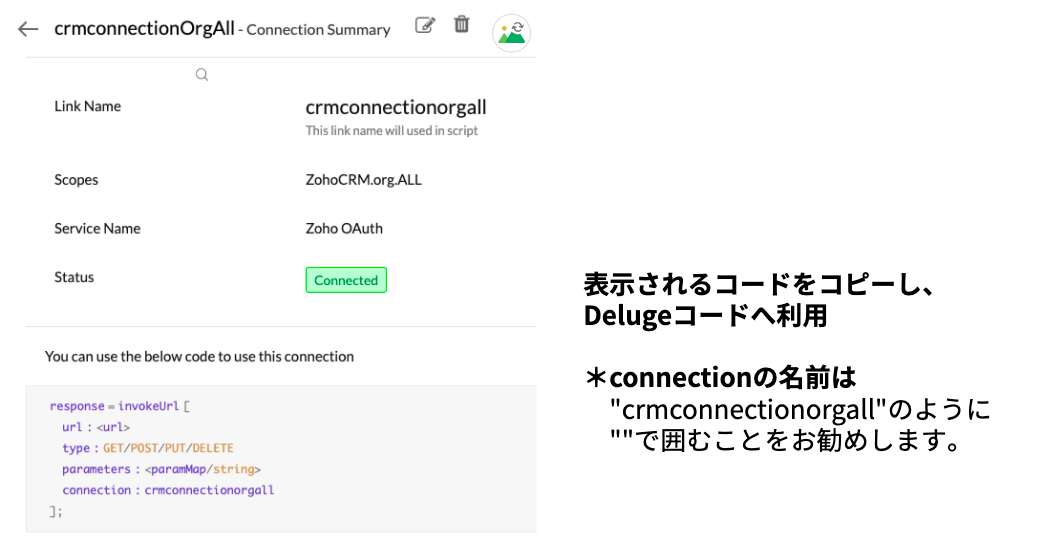Image resolution: width=1043 pixels, height=551 pixels.
Task: Click the Connection Summary subtitle
Action: pos(318,30)
